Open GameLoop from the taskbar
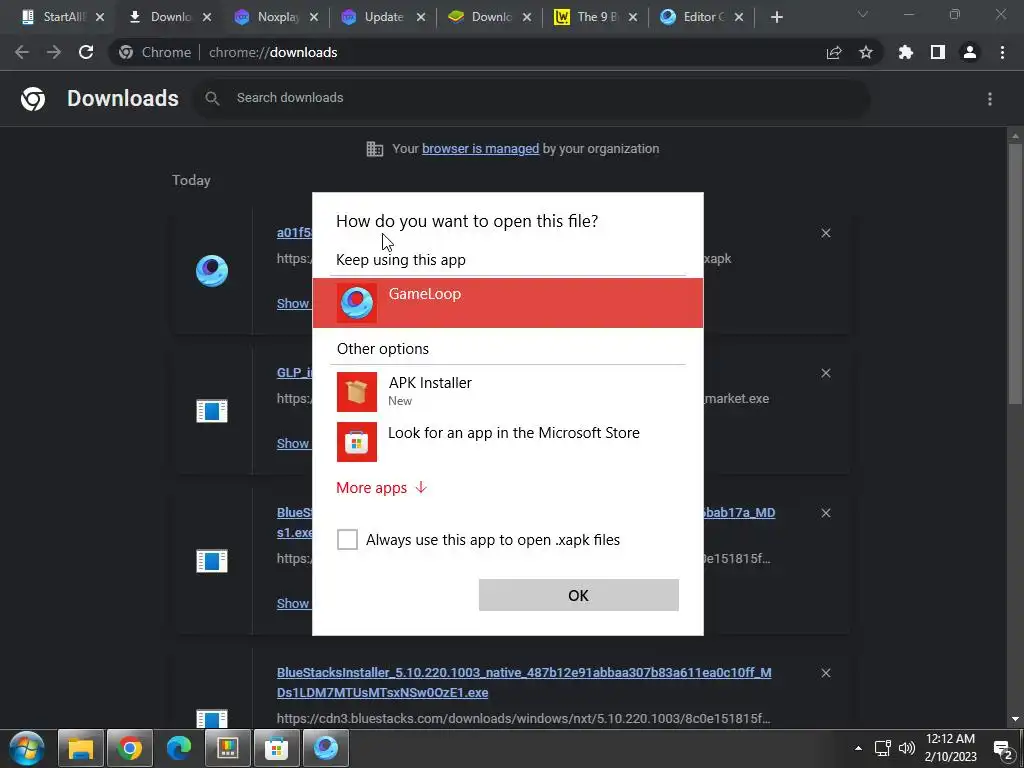This screenshot has width=1024, height=768. coord(326,748)
